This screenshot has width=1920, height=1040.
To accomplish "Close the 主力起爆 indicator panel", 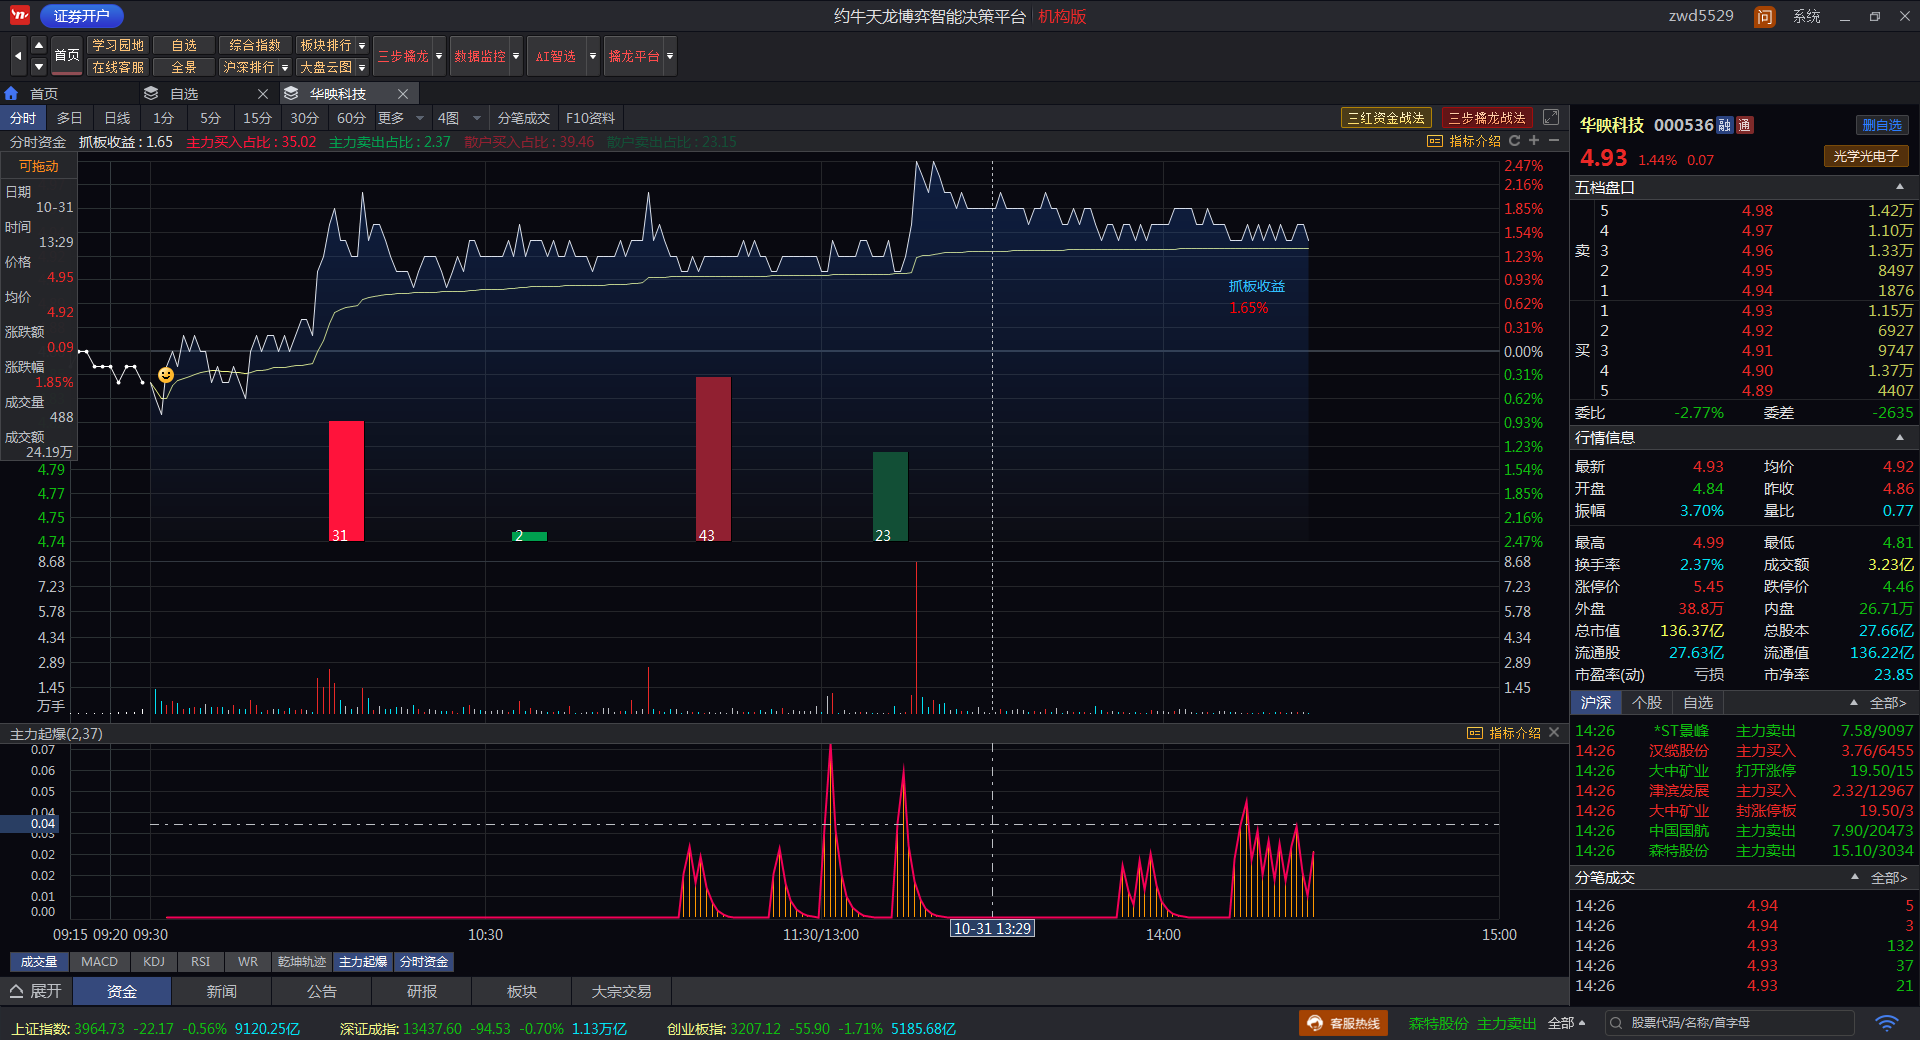I will click(x=1554, y=733).
